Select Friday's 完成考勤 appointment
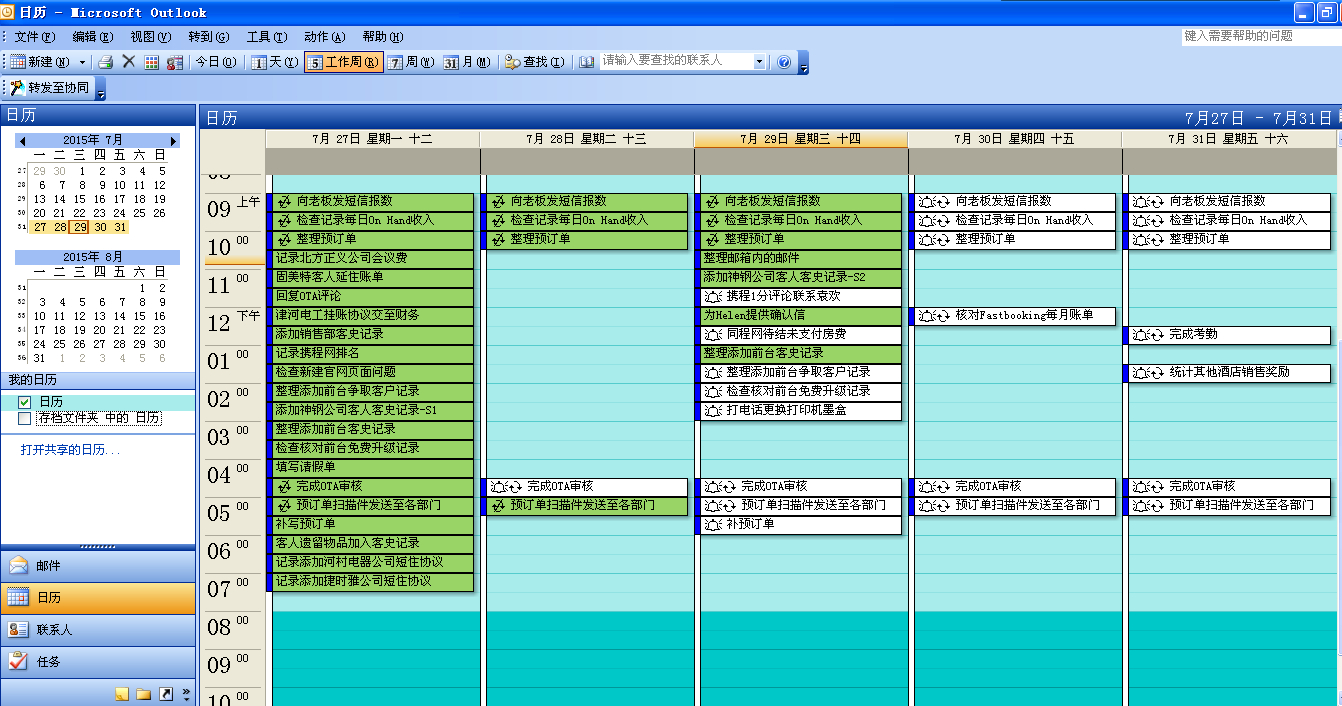1342x706 pixels. coord(1227,334)
